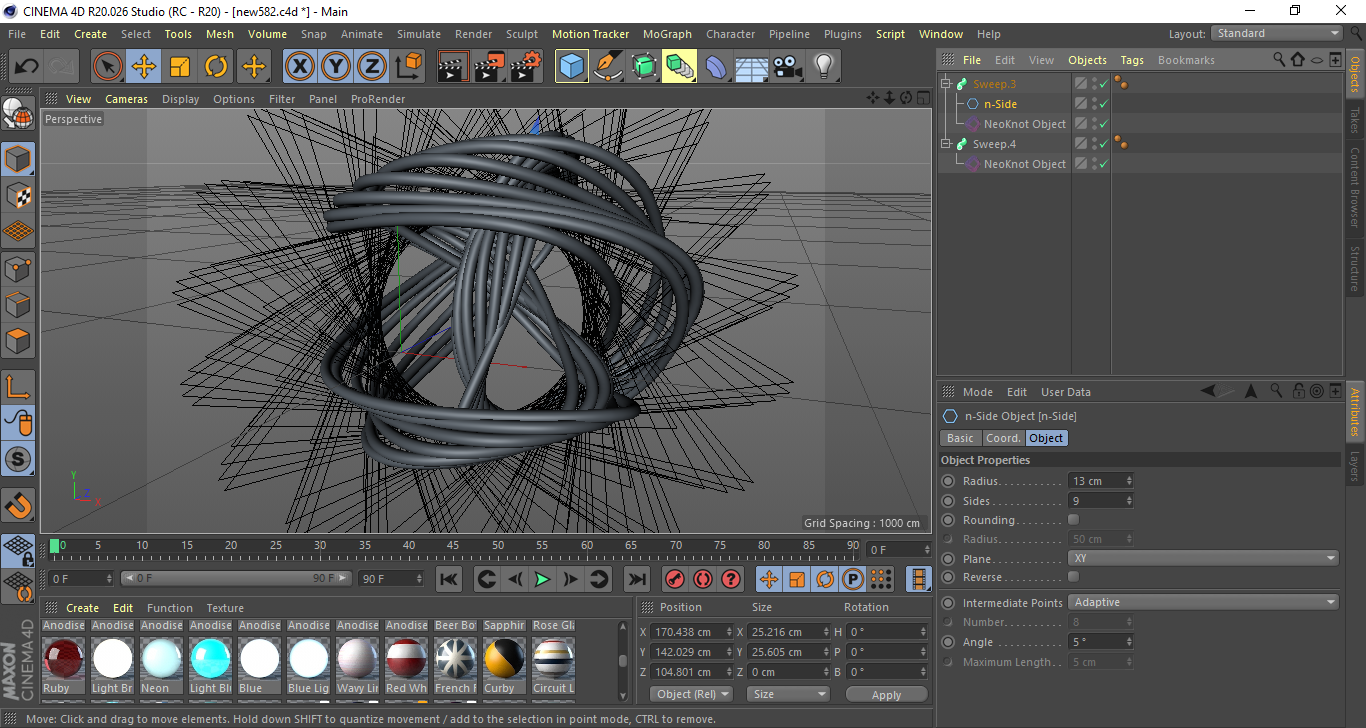Play the animation forward
Screen dimensions: 1366x728
(x=542, y=579)
